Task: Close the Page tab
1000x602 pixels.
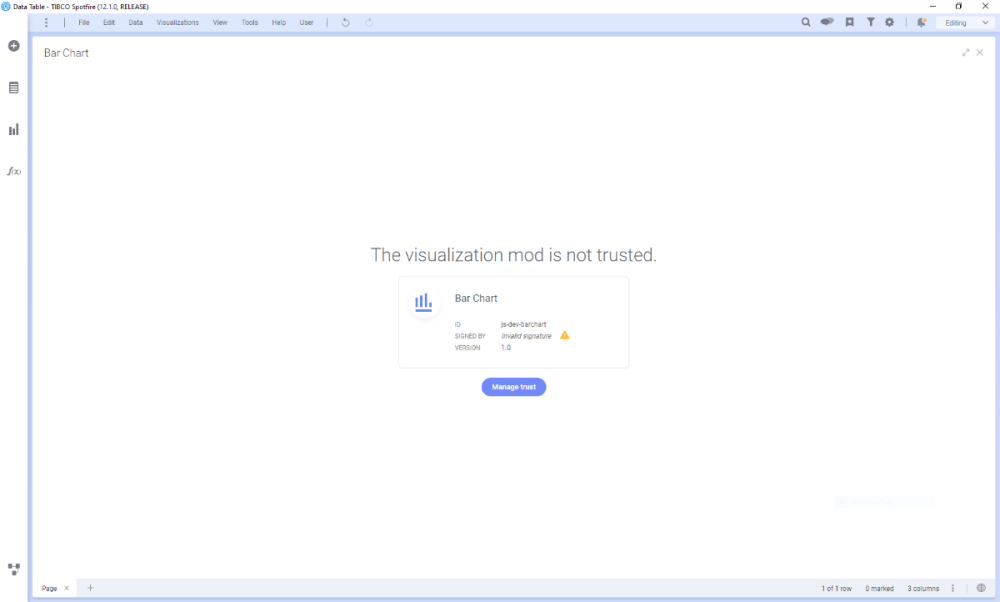Action: [66, 588]
